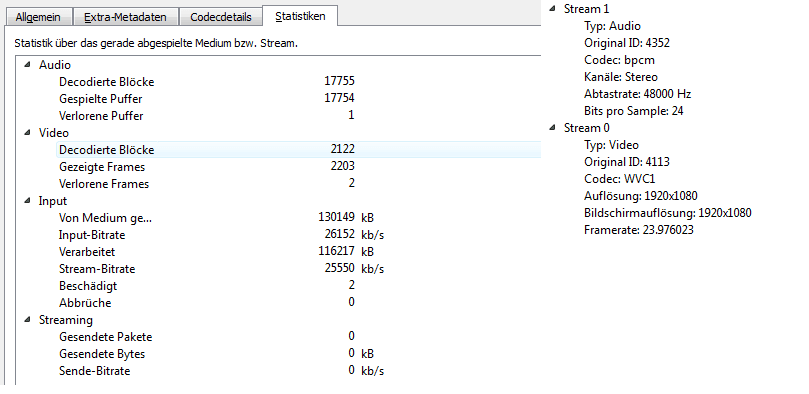Collapse the Streaming statistics group

[27, 320]
